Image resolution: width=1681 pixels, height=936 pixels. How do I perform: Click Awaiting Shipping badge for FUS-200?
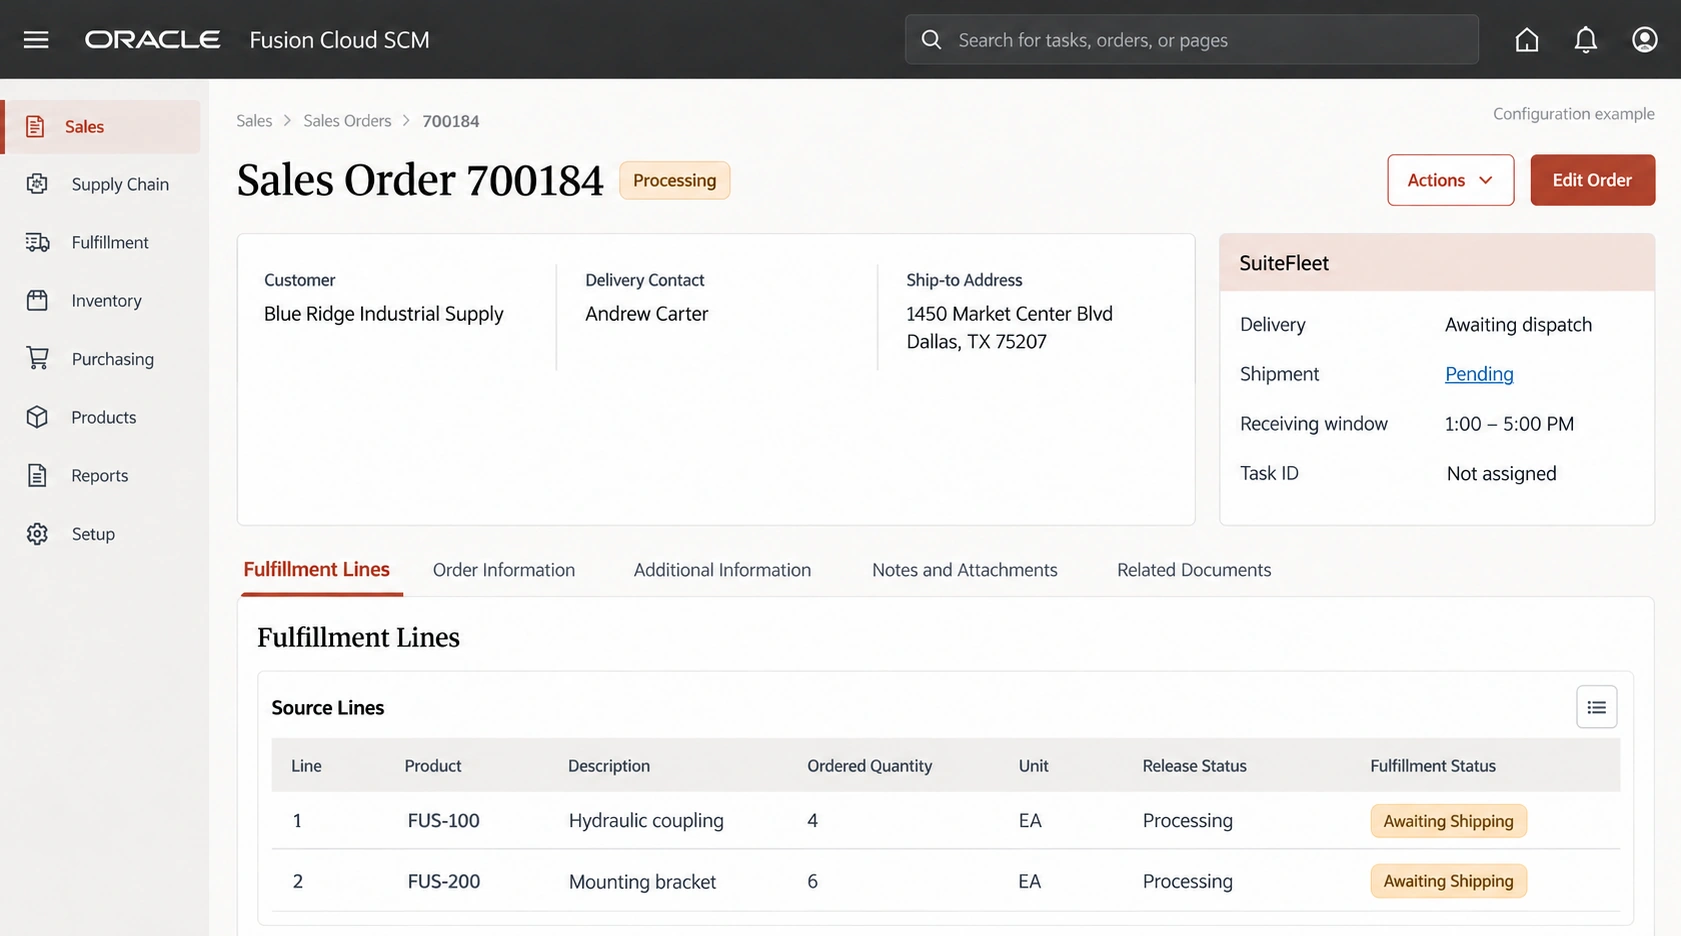coord(1448,881)
